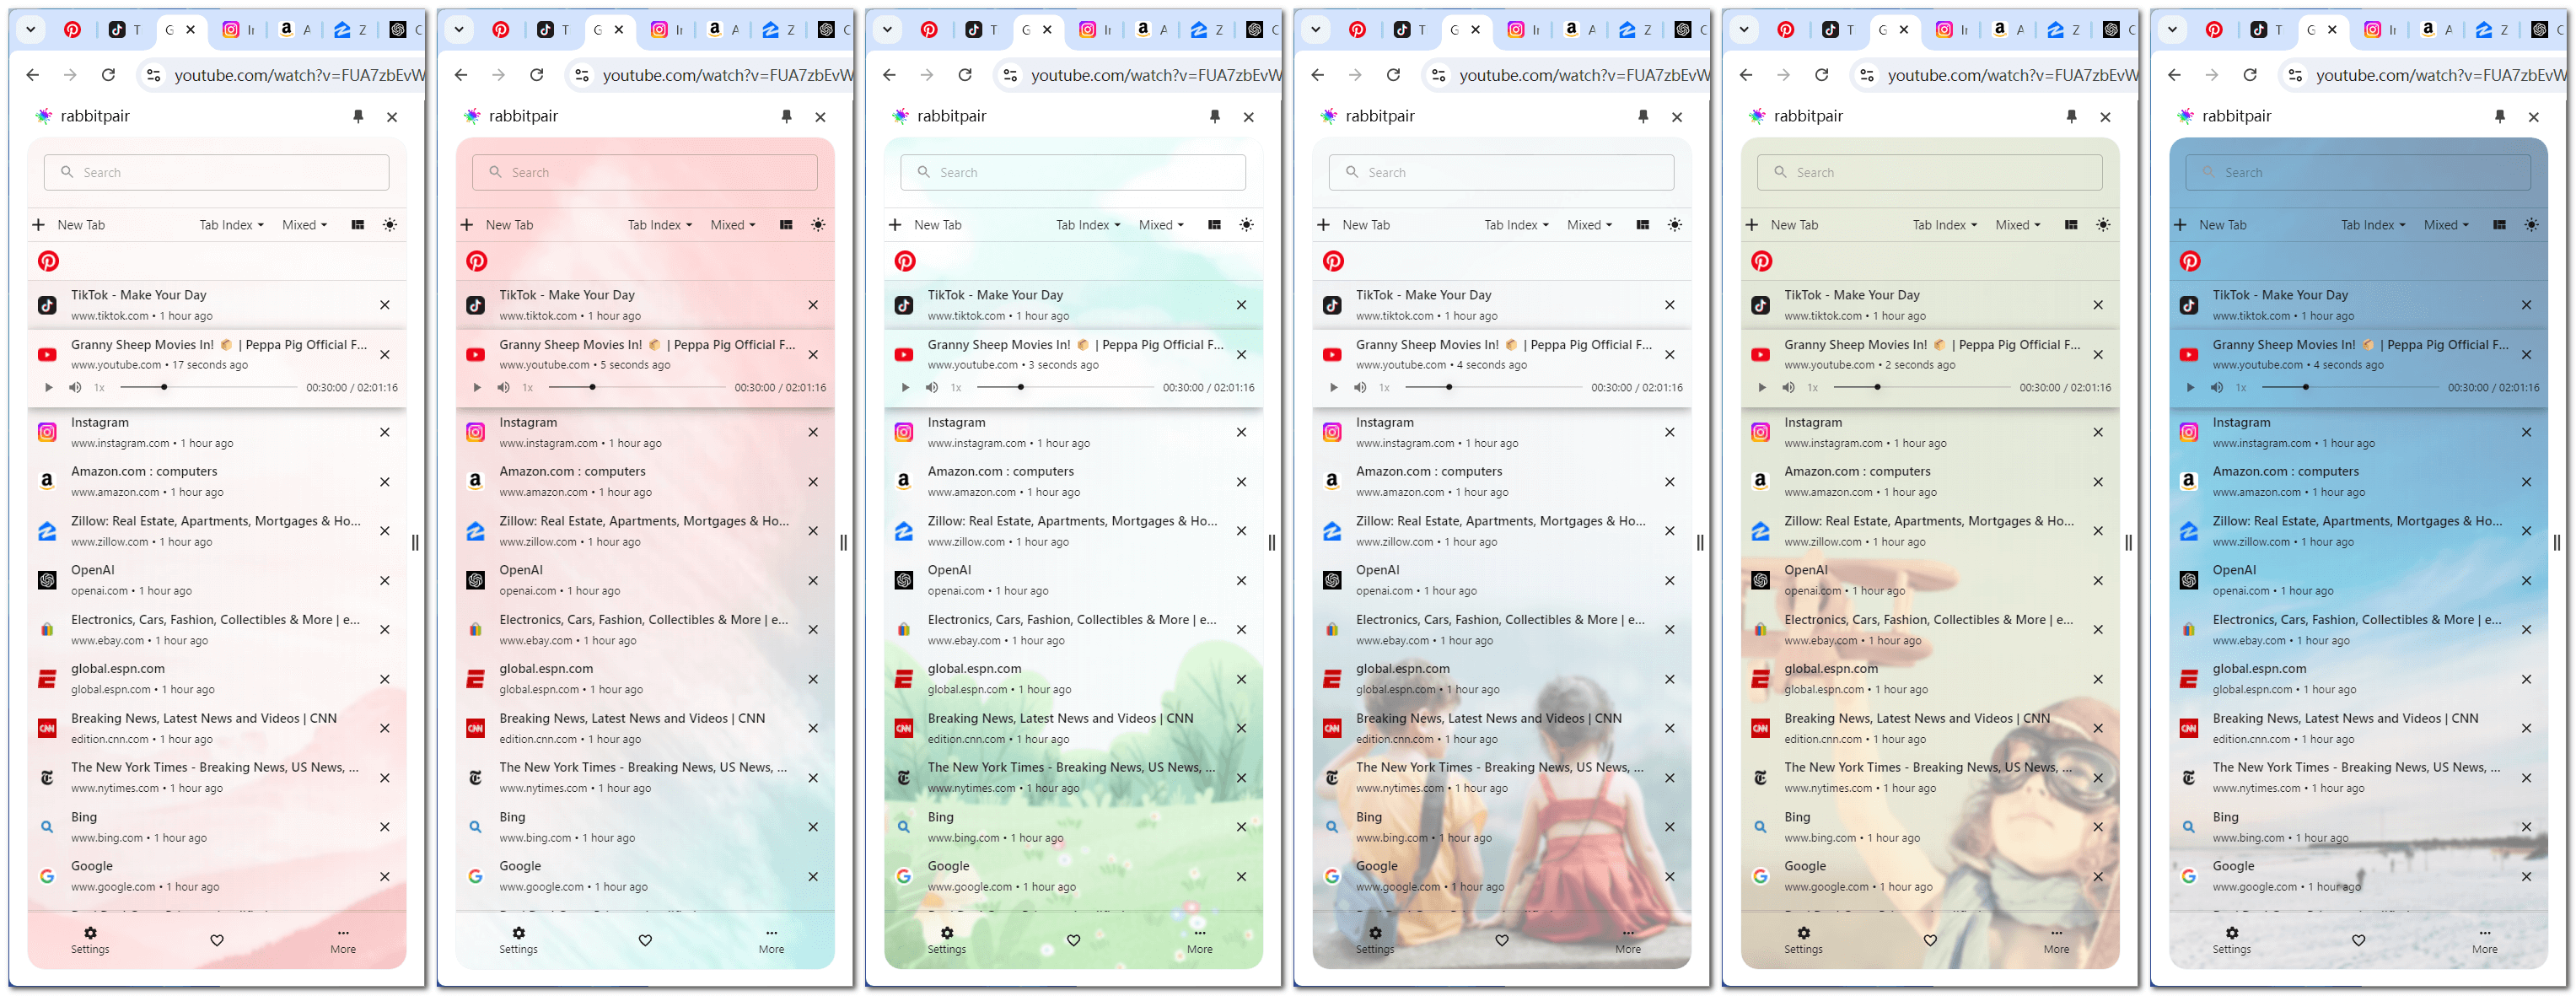
Task: Select Zillow browser tab in rightmost window
Action: click(x=2489, y=30)
